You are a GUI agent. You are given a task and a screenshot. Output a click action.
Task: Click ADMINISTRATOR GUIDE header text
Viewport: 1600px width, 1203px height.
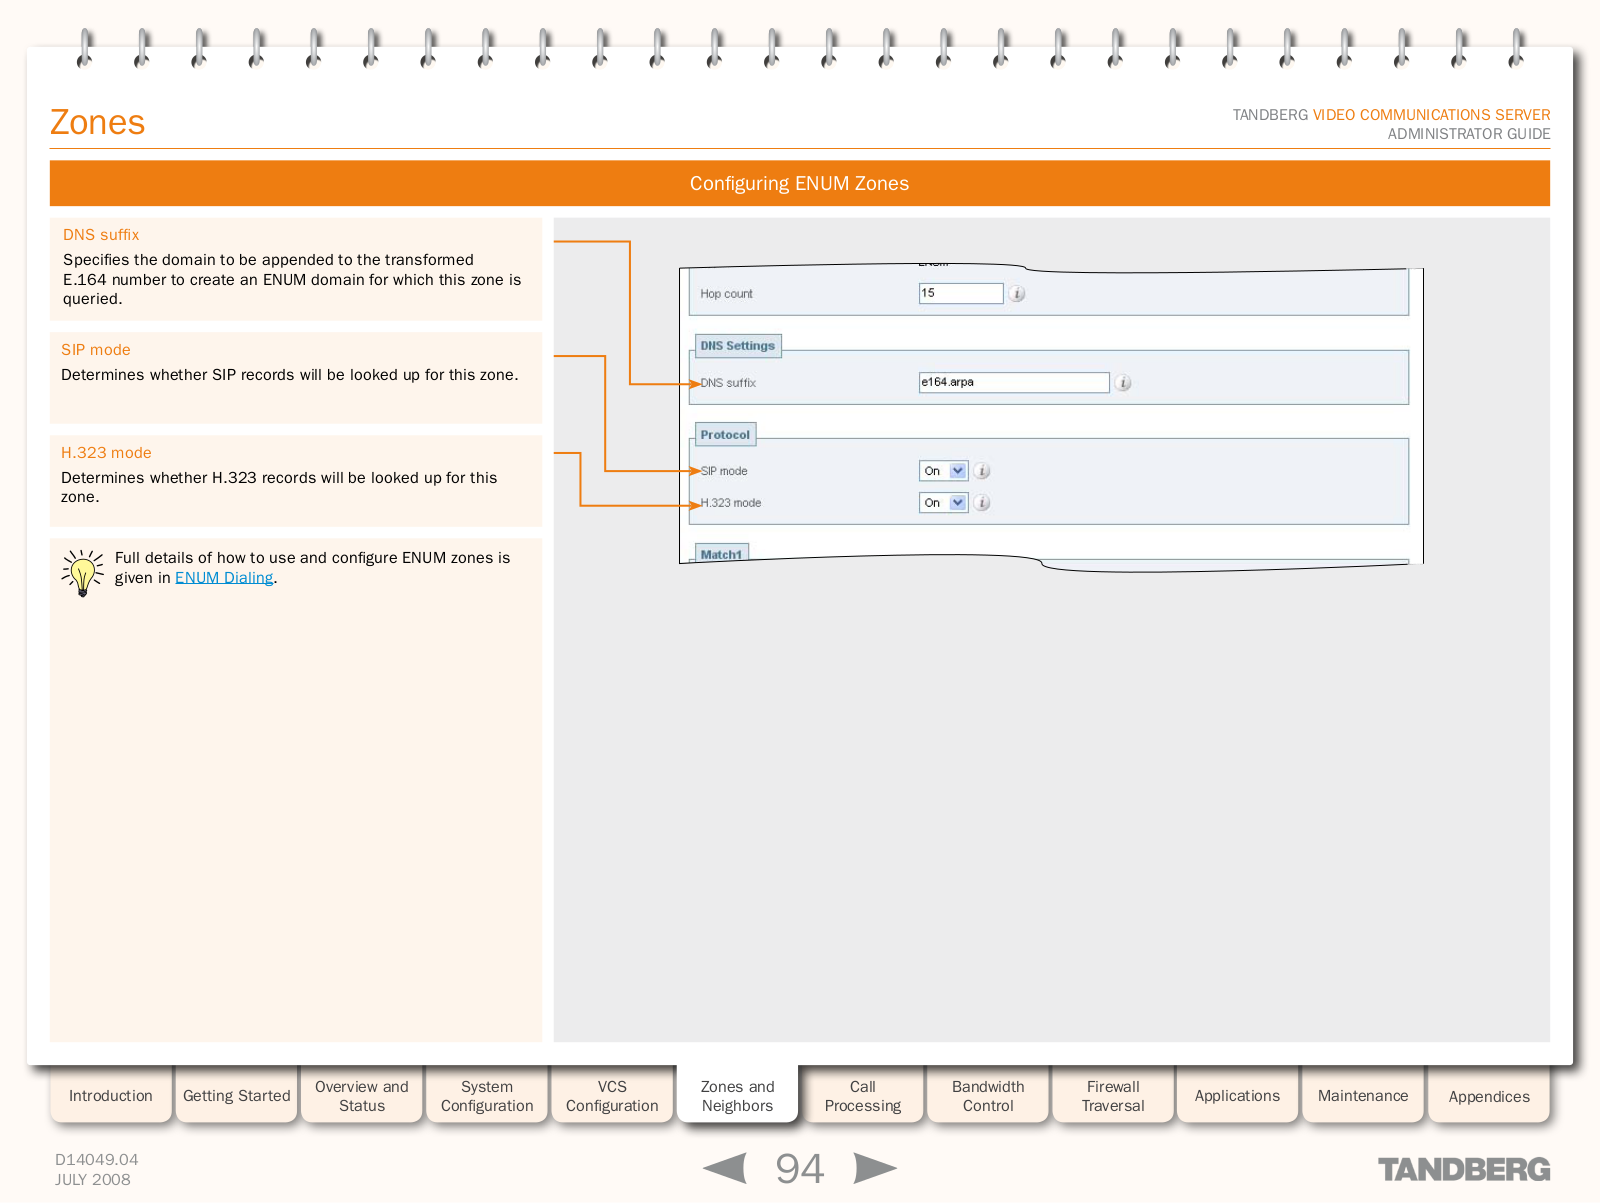[x=1469, y=134]
